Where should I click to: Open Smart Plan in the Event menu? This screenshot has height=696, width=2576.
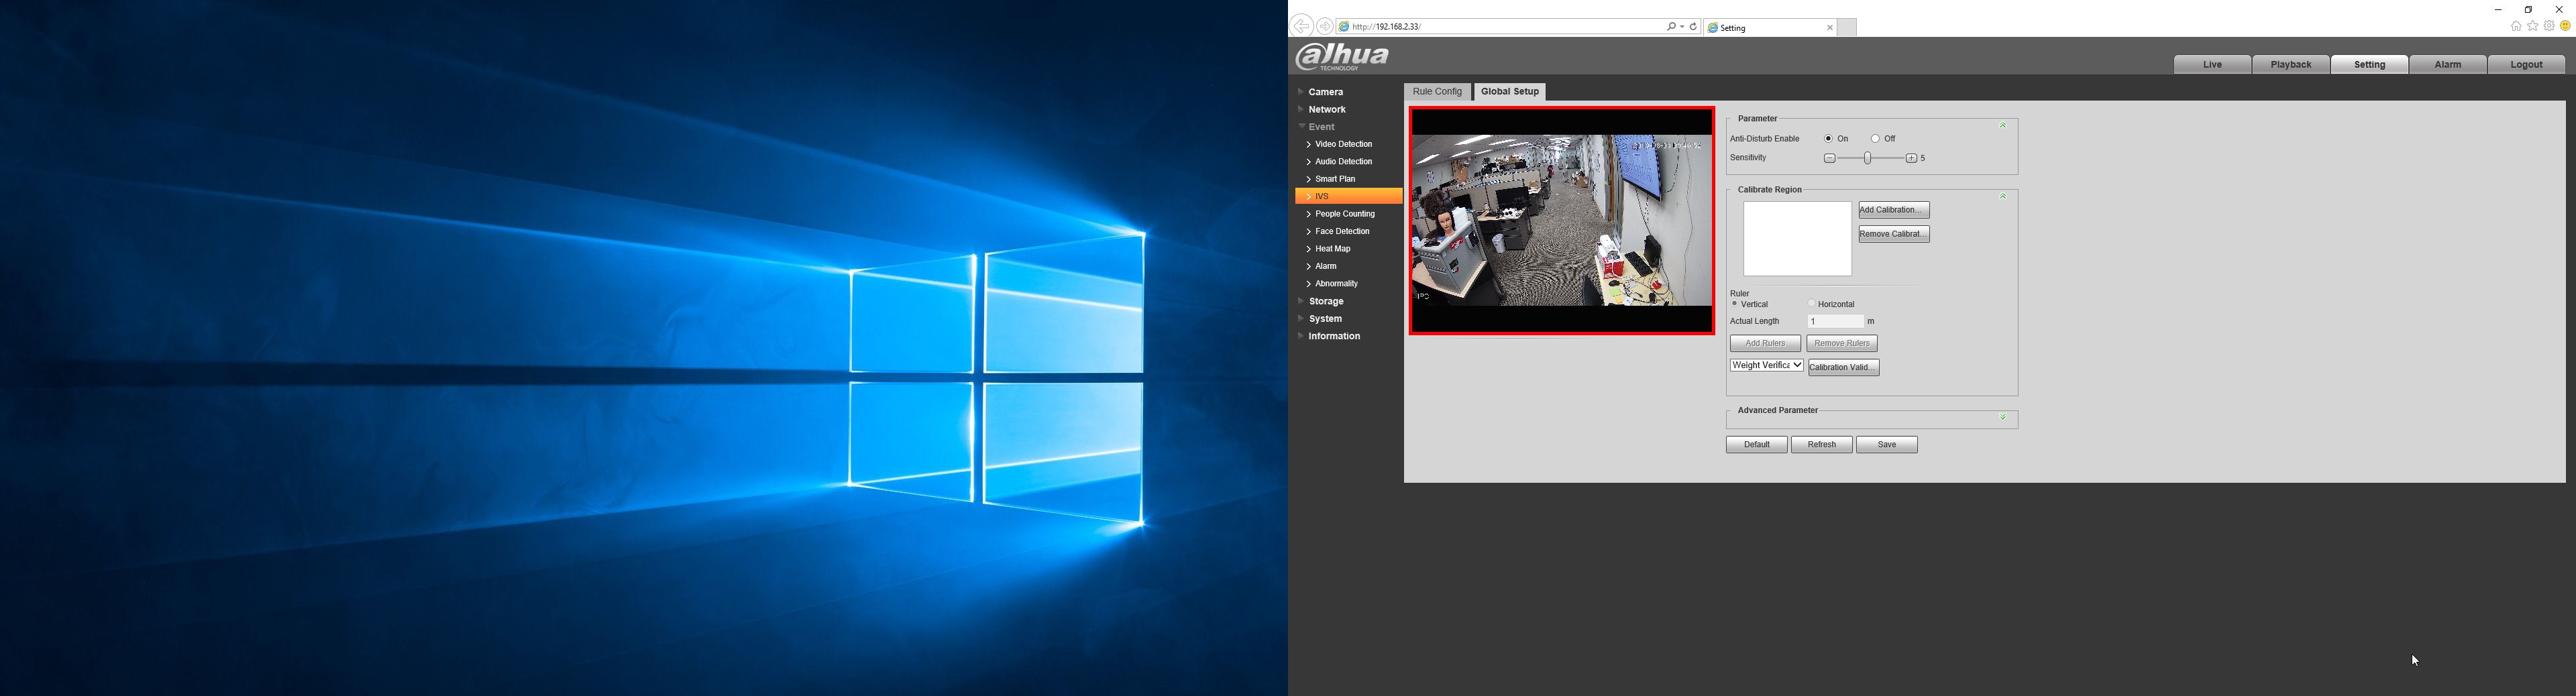point(1335,180)
